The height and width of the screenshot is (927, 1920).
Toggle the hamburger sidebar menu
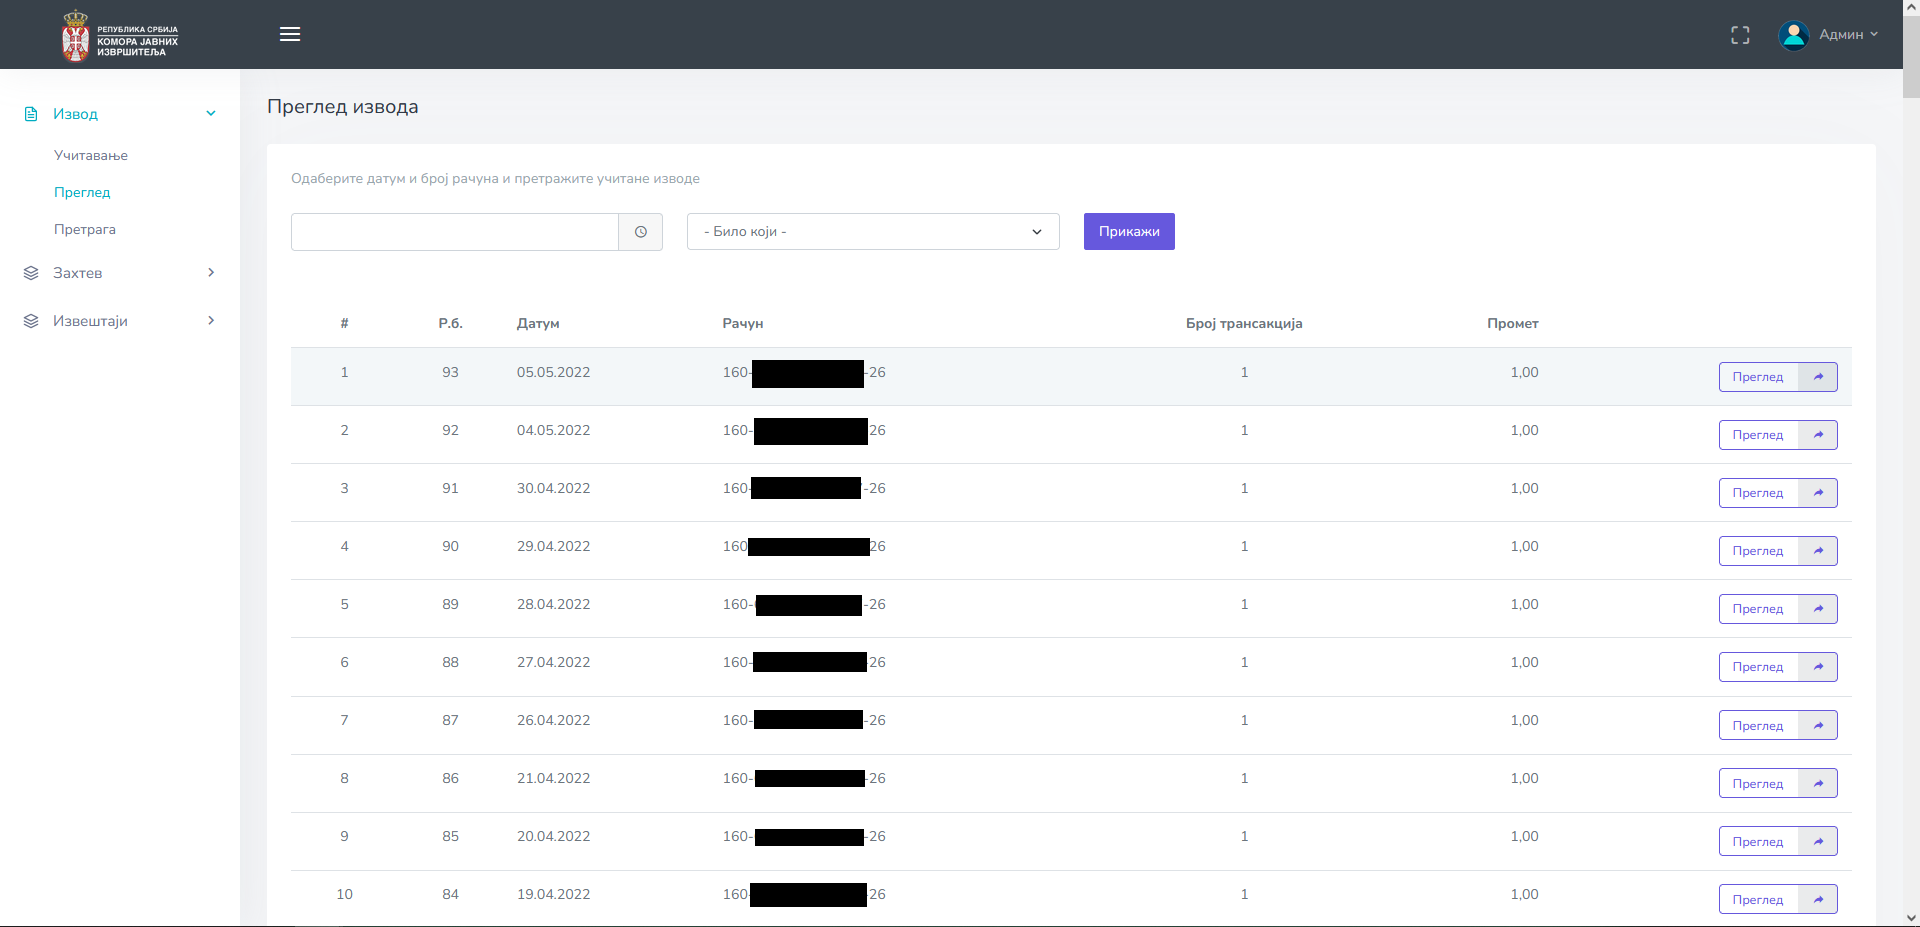click(290, 34)
